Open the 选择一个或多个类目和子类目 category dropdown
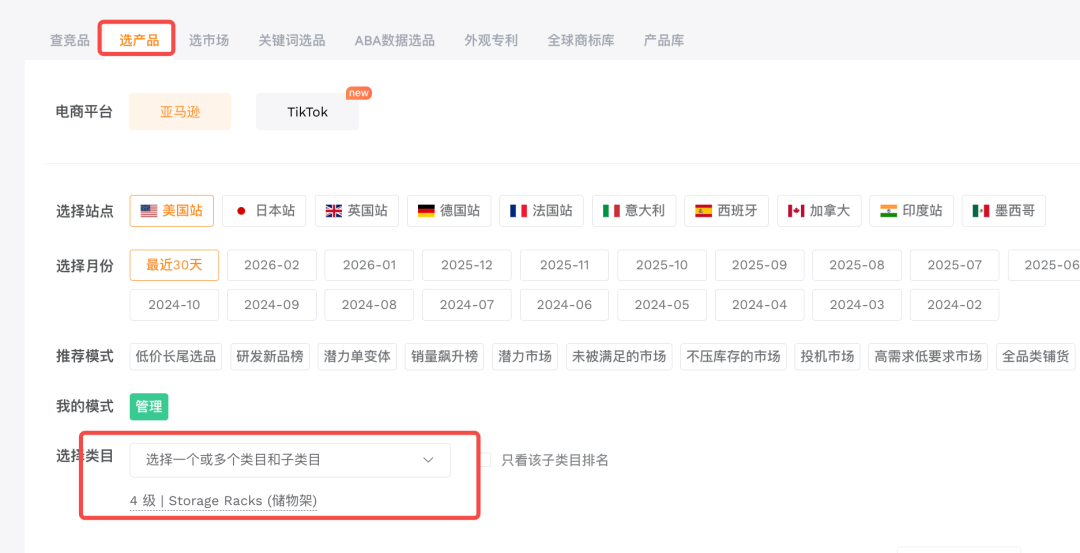 (290, 460)
